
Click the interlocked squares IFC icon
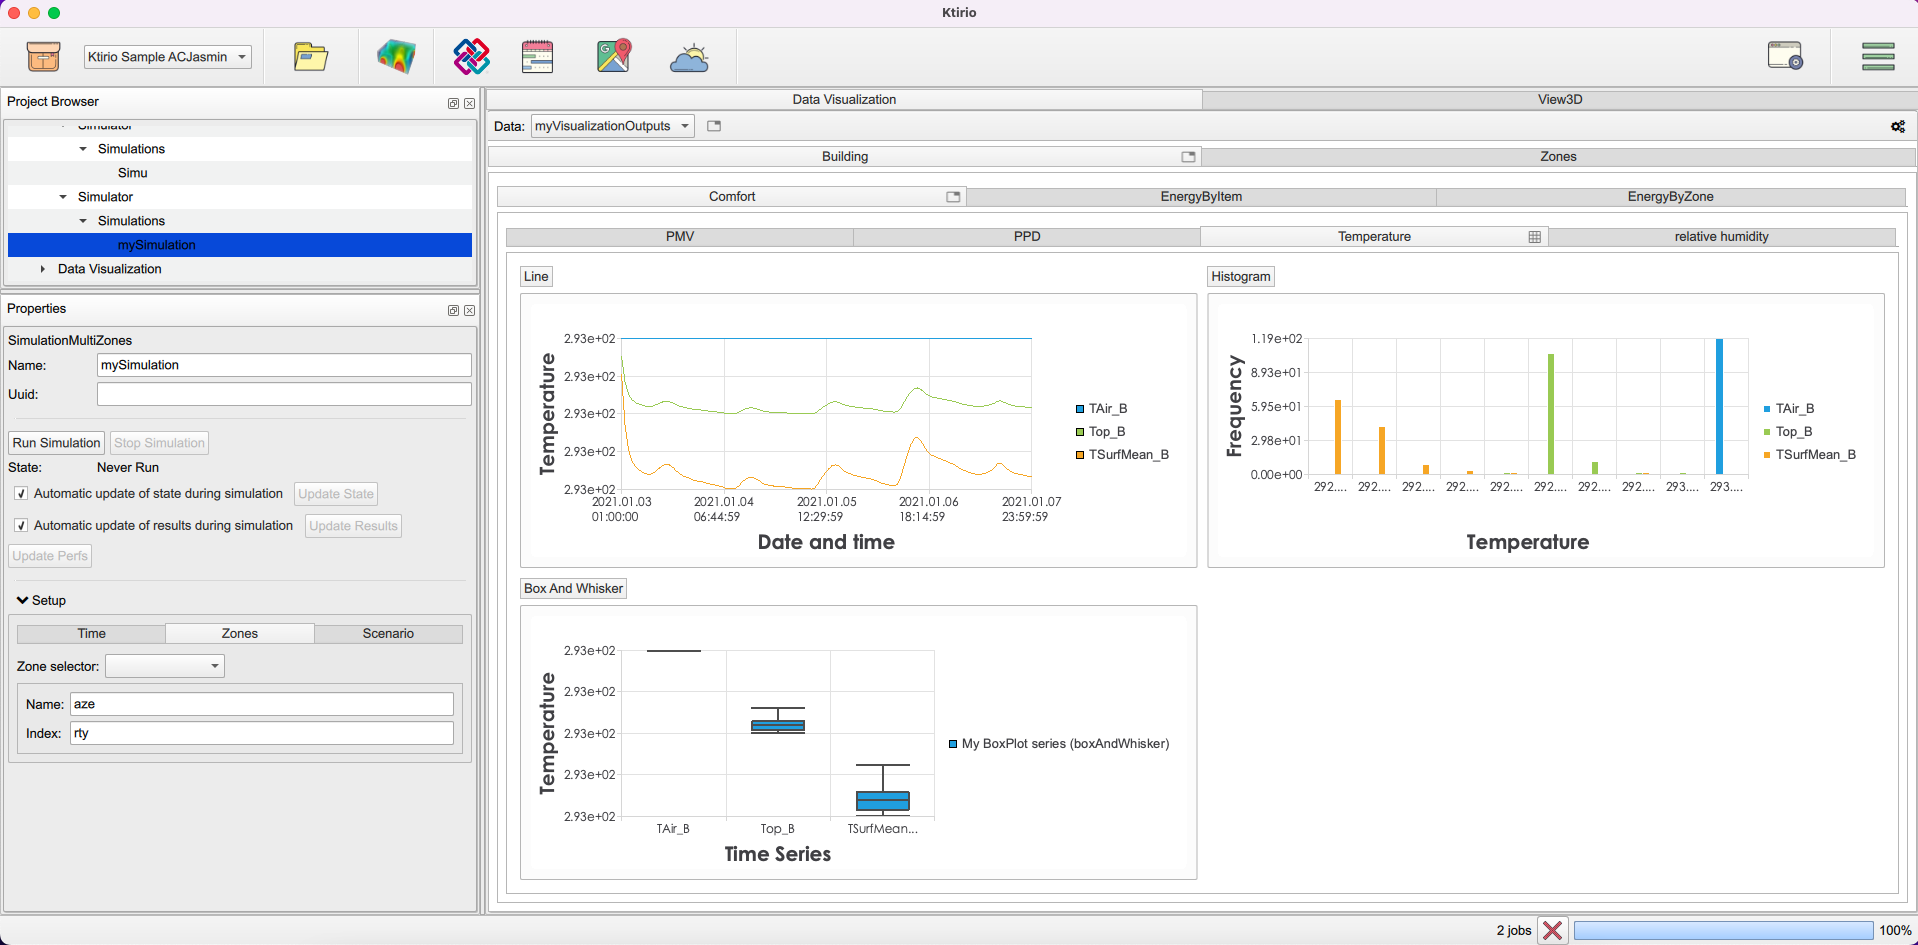point(471,57)
